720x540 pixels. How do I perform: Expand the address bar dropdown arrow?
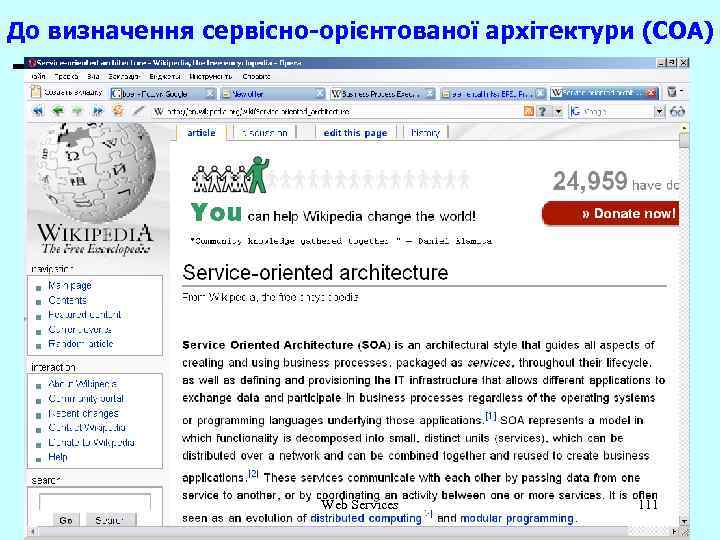click(558, 111)
